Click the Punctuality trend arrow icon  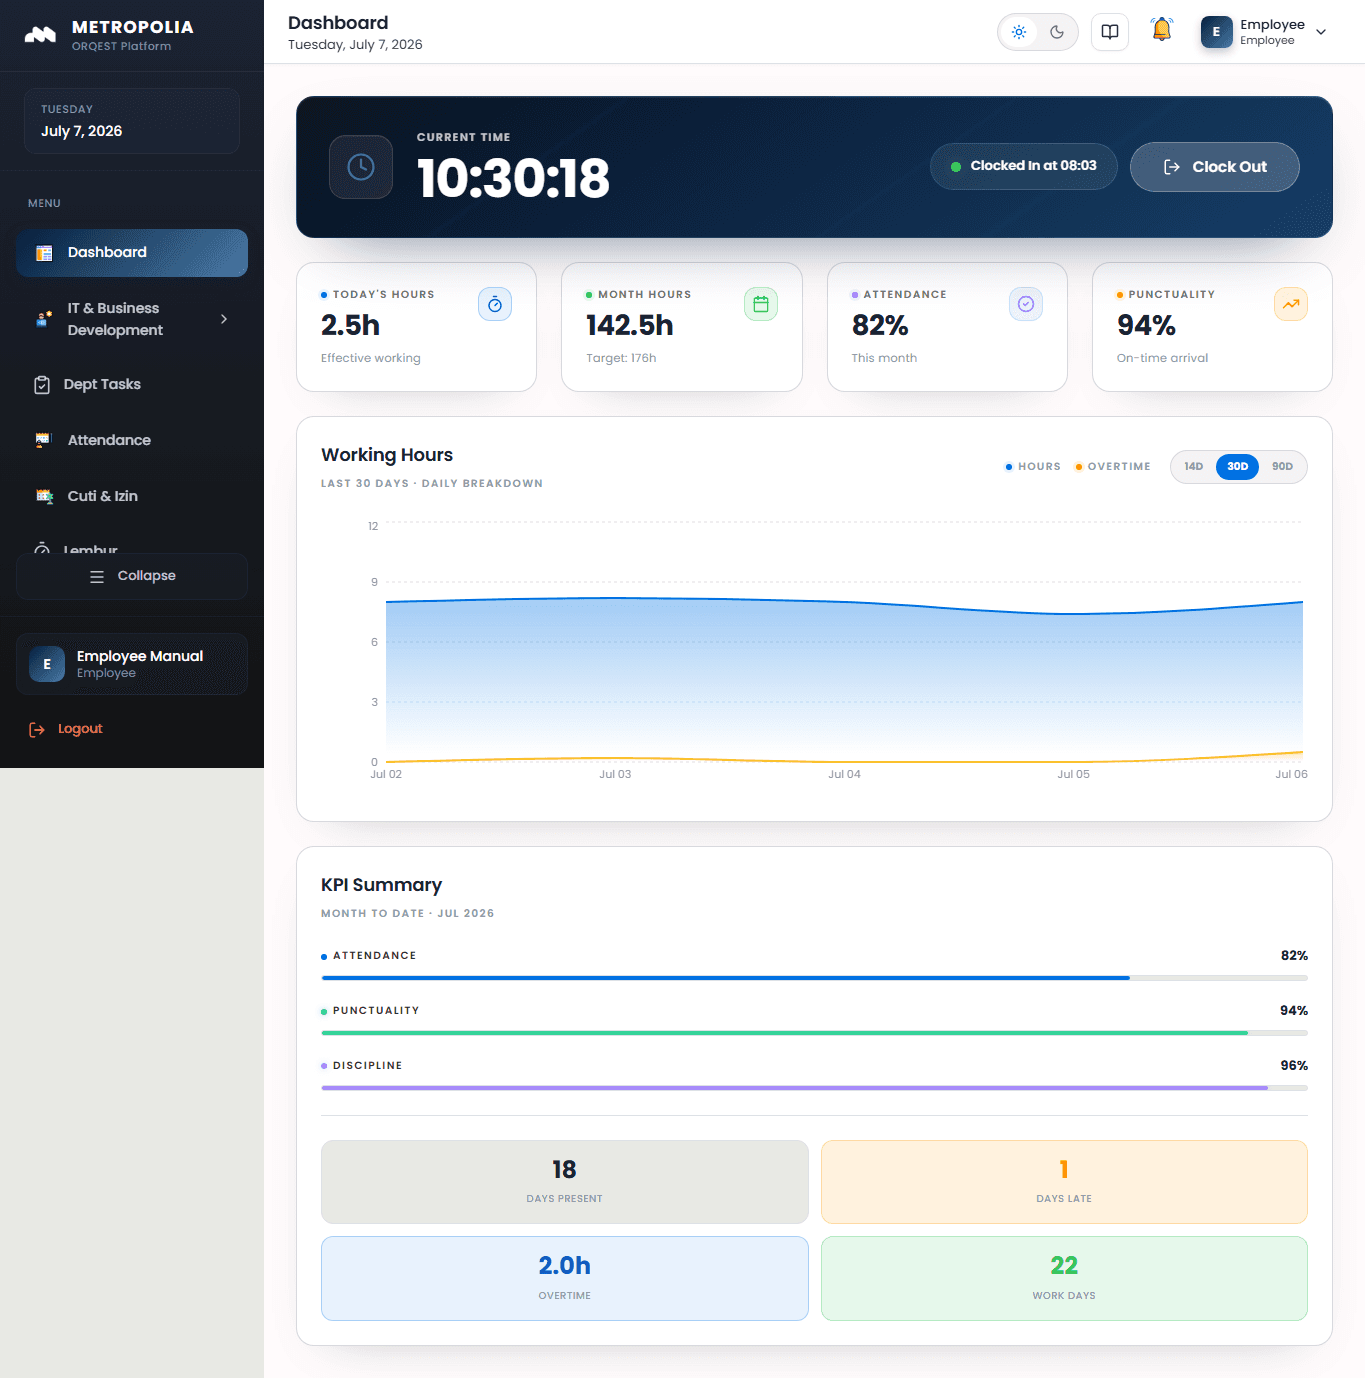[1291, 304]
